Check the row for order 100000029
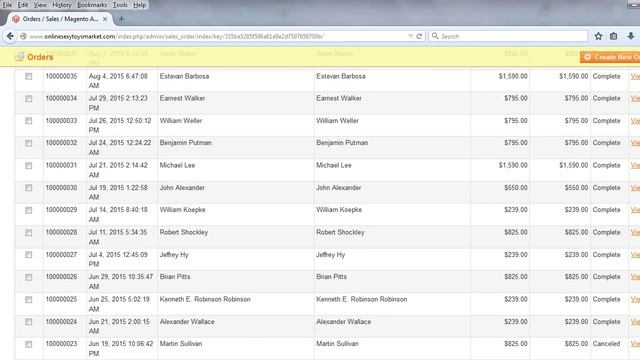 point(29,210)
